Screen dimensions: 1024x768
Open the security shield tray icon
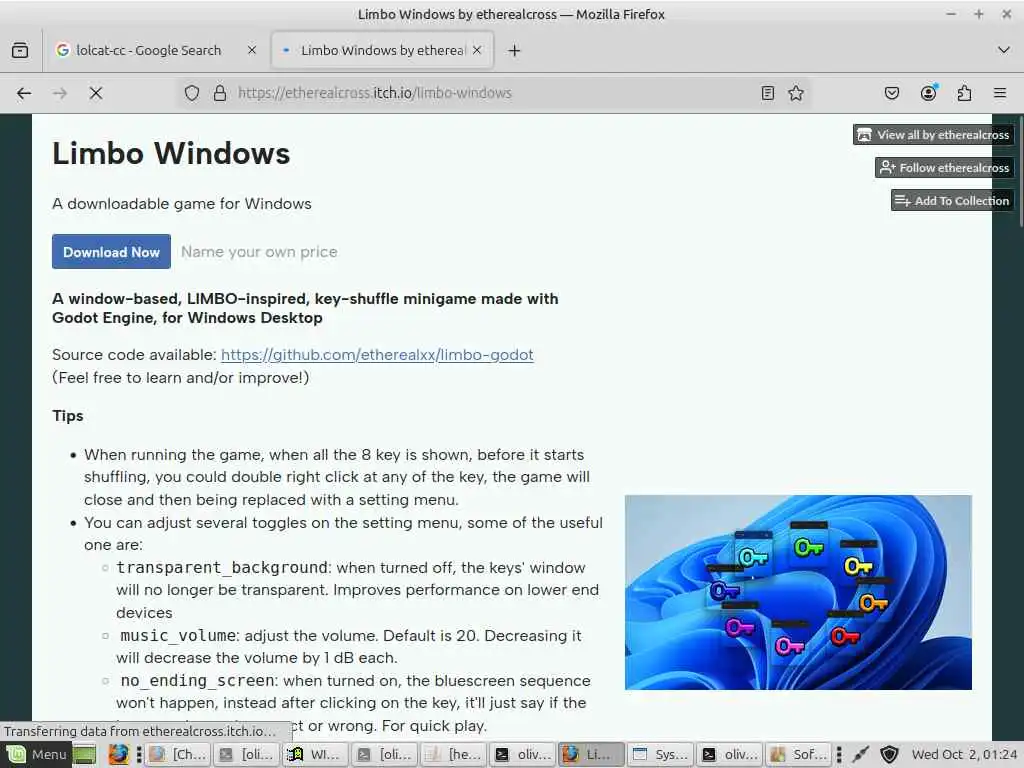point(889,754)
